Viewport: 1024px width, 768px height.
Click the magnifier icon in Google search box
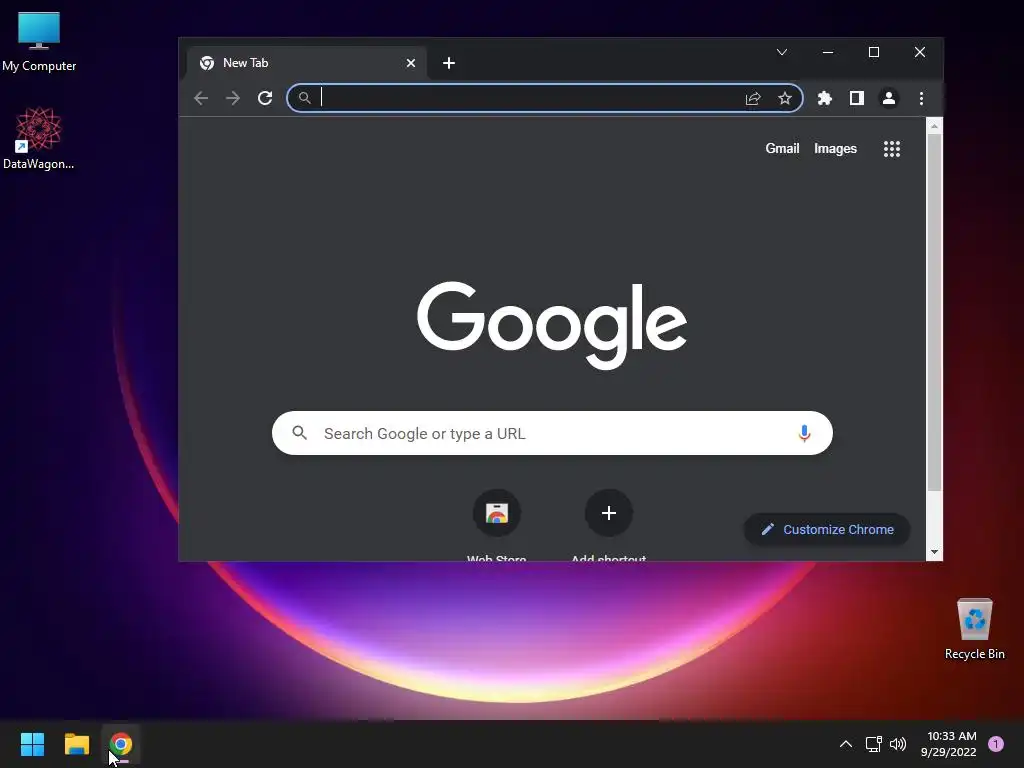point(300,432)
